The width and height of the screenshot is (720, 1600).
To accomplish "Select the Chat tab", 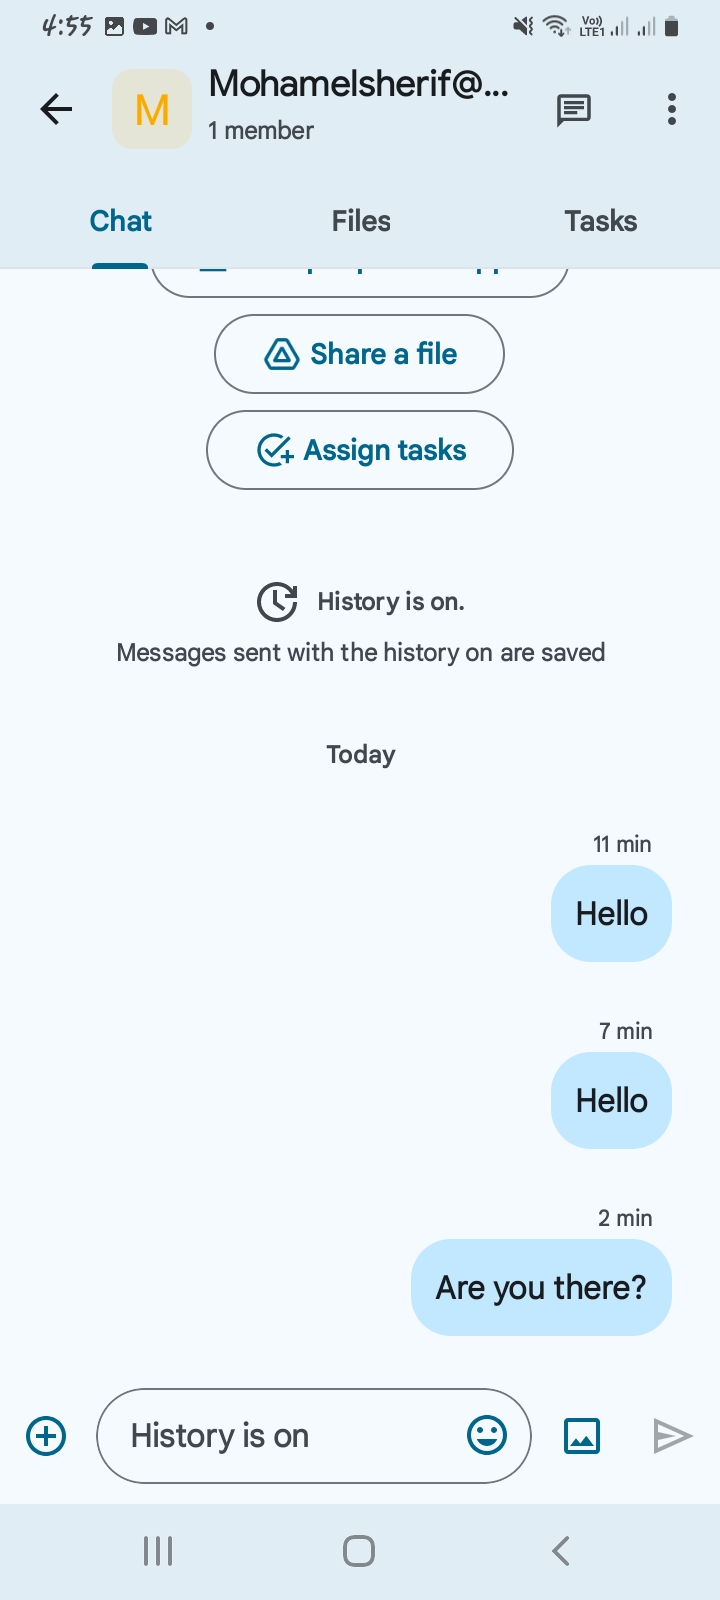I will pos(121,221).
